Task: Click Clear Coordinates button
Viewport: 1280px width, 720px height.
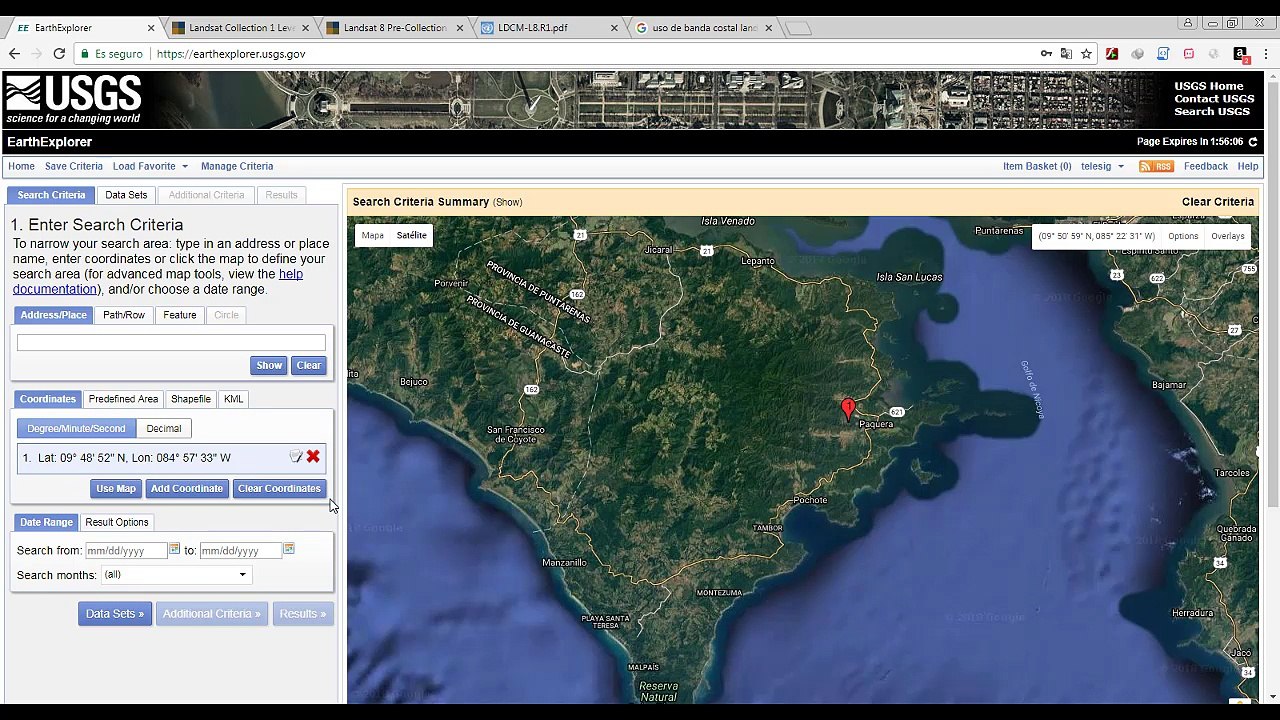Action: pos(279,489)
